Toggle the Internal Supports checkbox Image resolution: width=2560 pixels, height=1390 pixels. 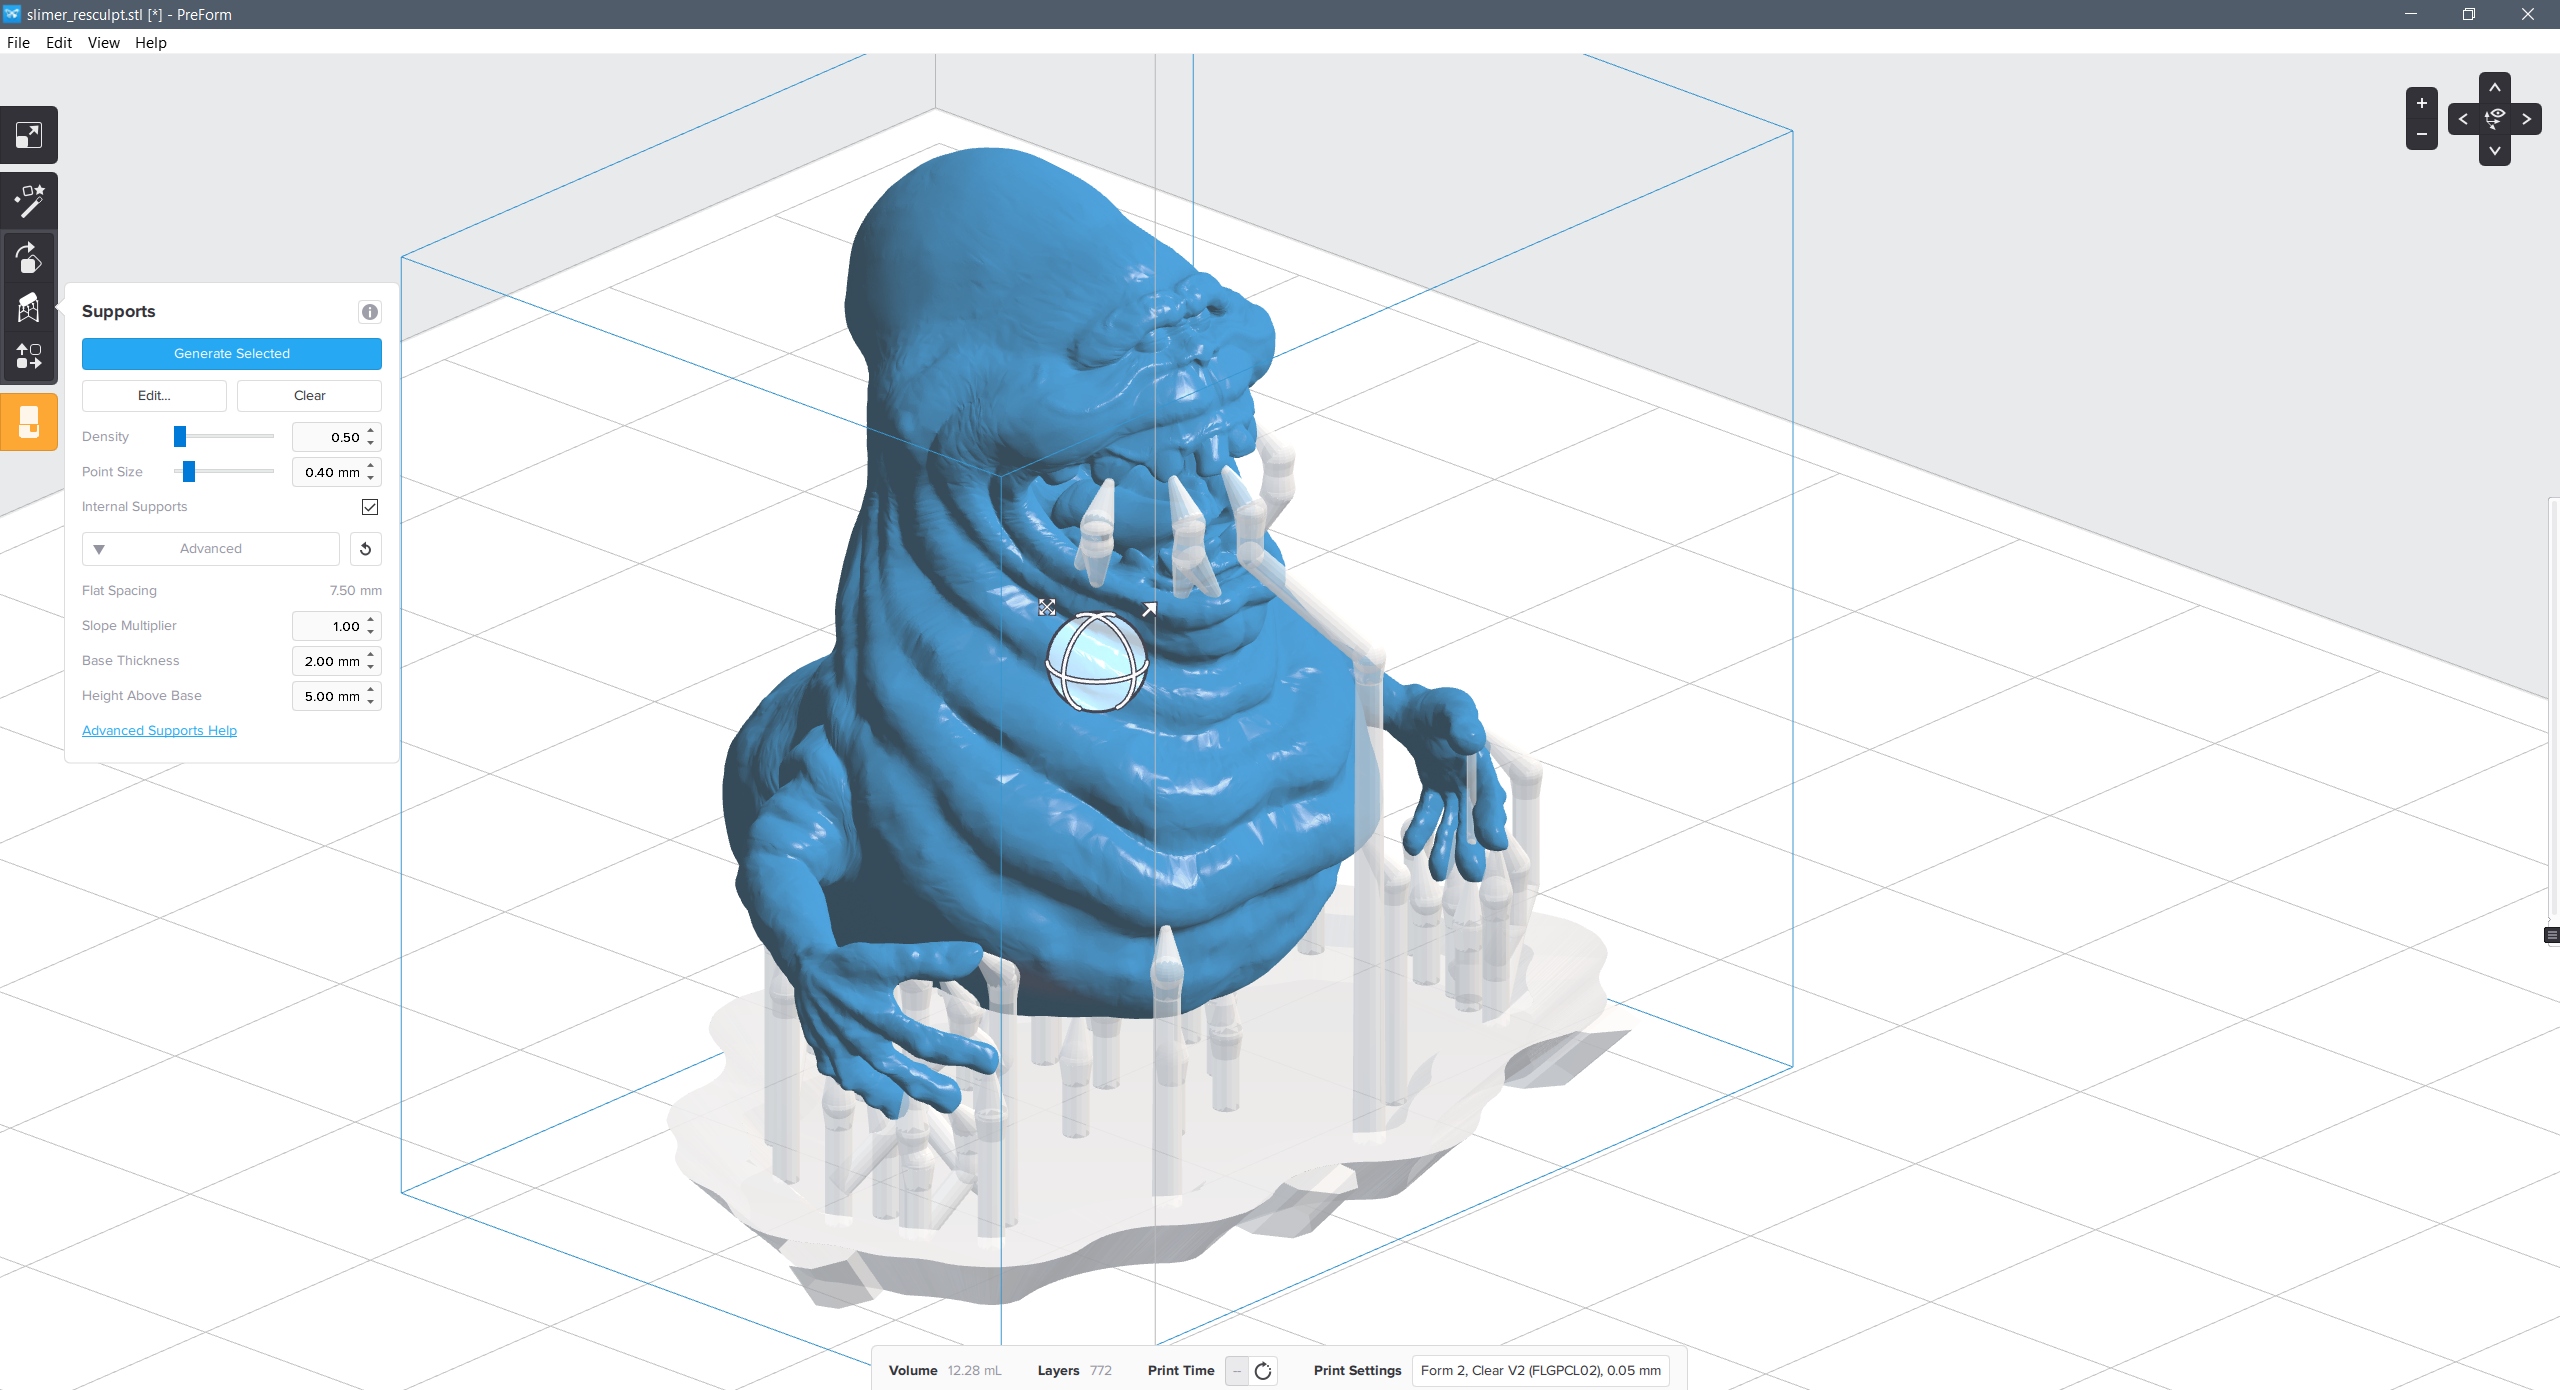pos(370,507)
